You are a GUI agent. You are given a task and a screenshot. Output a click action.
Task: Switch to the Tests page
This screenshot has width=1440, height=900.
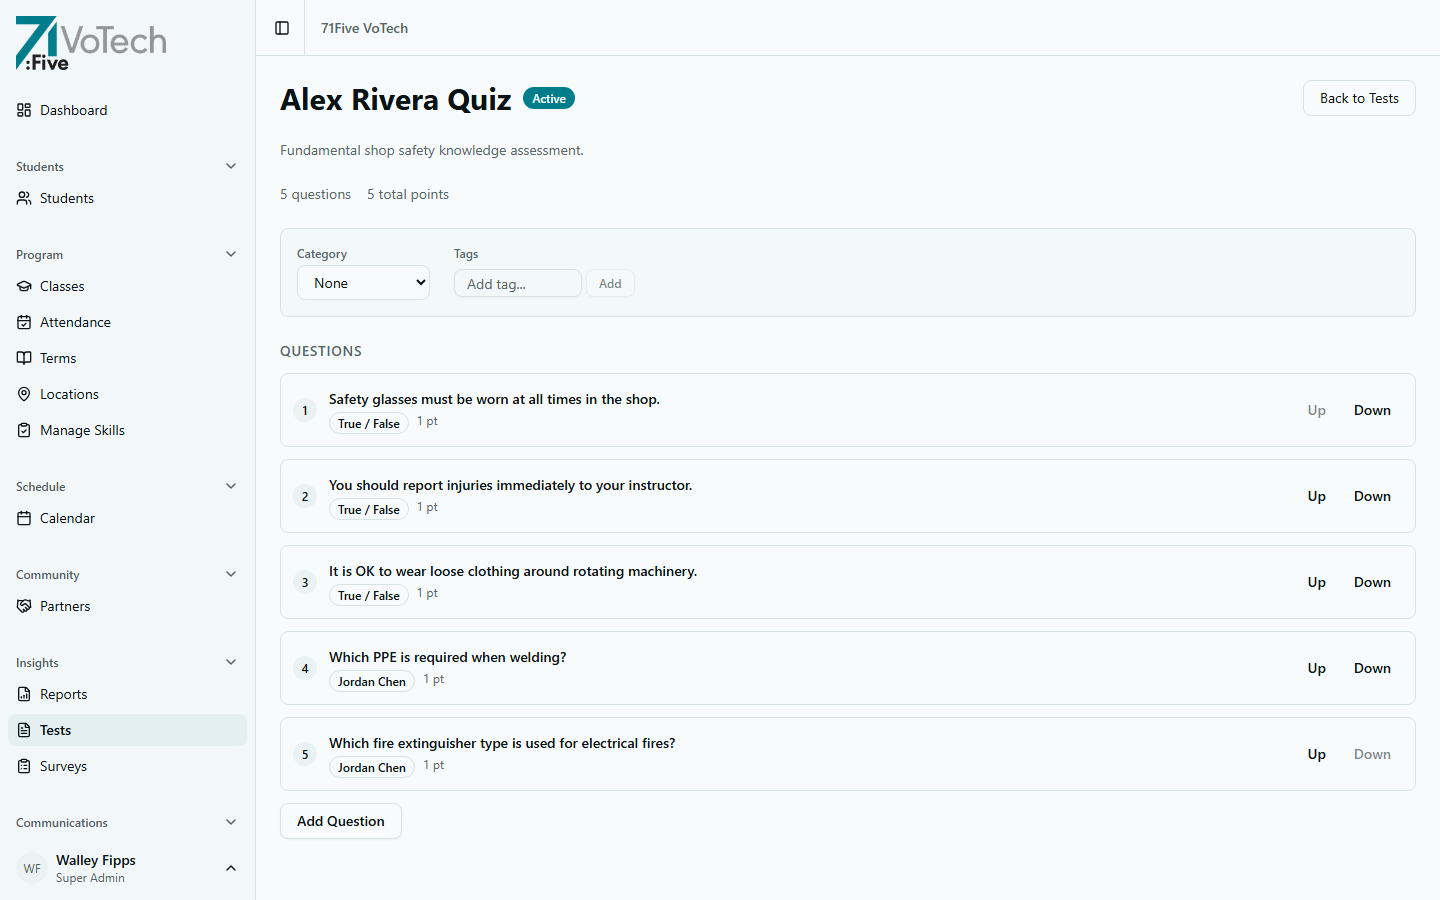[x=57, y=730]
